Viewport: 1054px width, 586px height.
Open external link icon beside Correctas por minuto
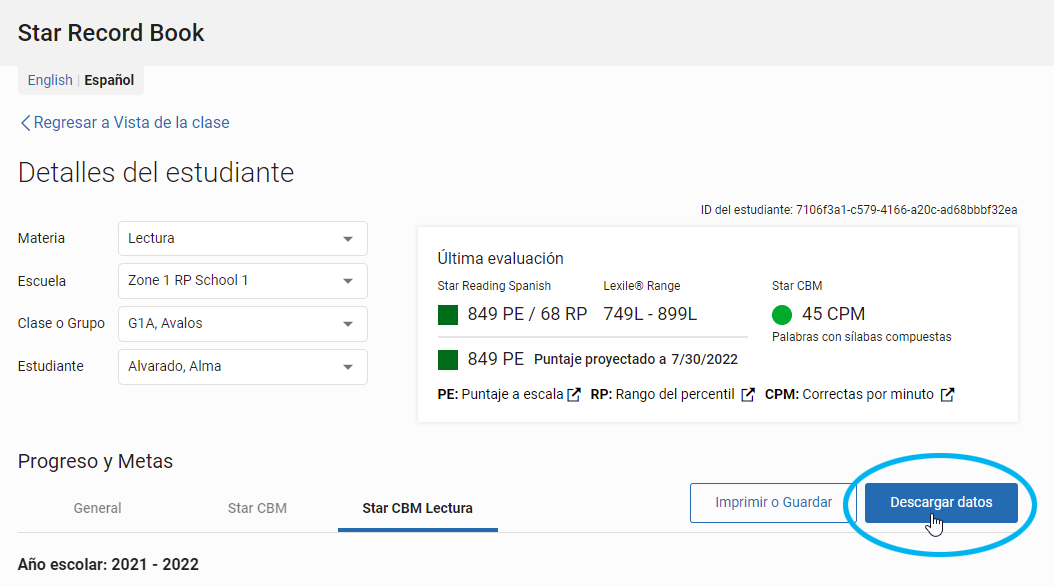947,394
